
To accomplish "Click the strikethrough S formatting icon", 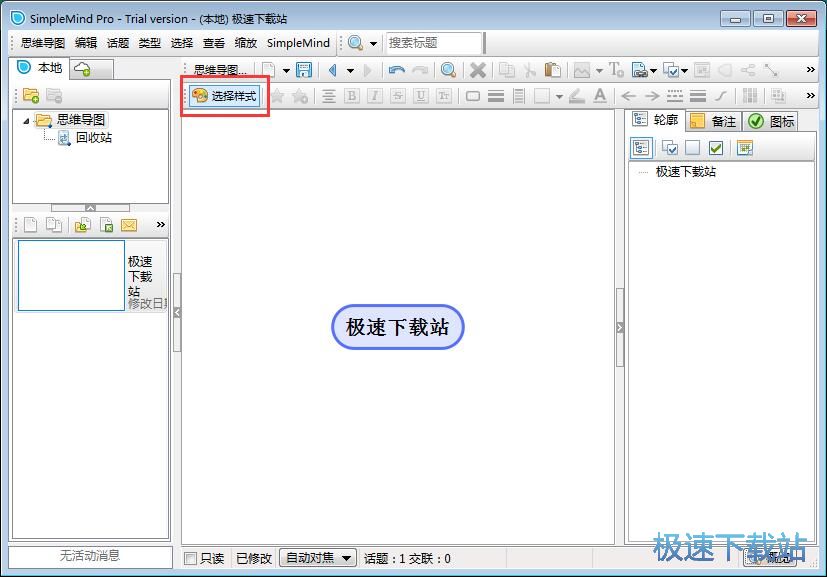I will click(398, 96).
